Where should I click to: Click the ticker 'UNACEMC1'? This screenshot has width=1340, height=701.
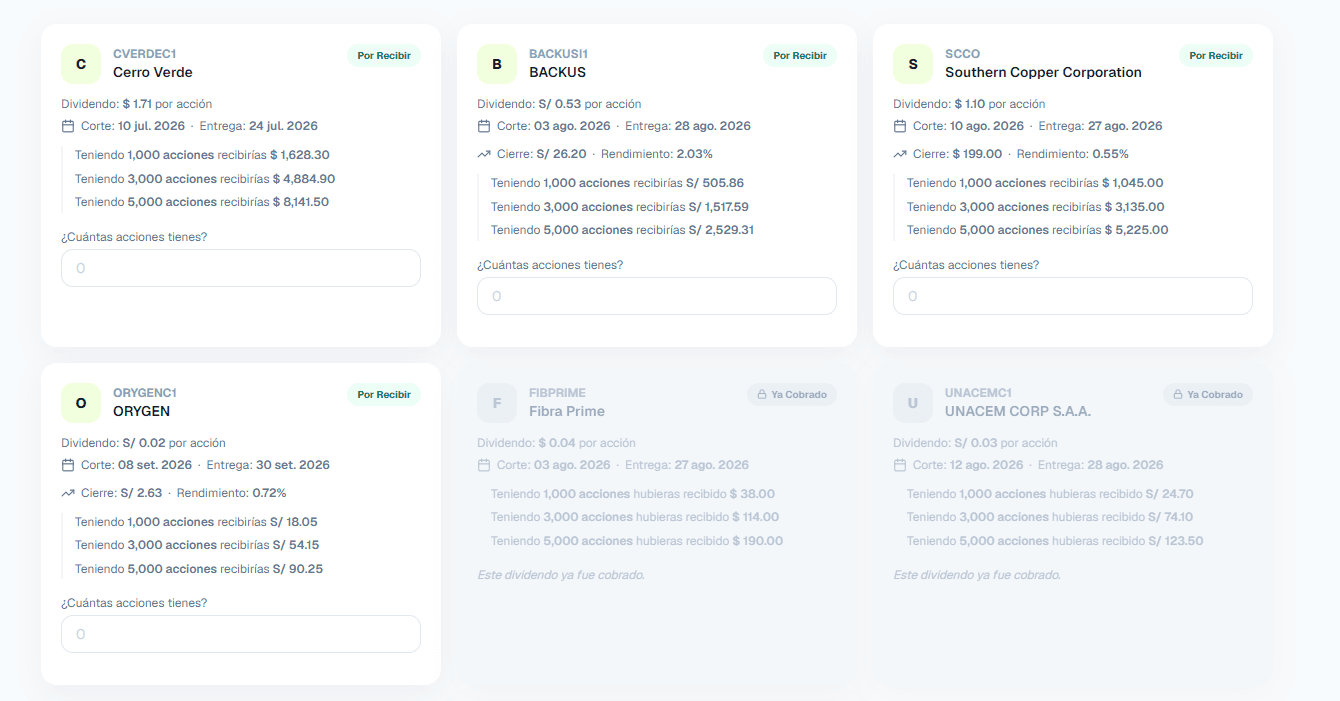pos(979,393)
